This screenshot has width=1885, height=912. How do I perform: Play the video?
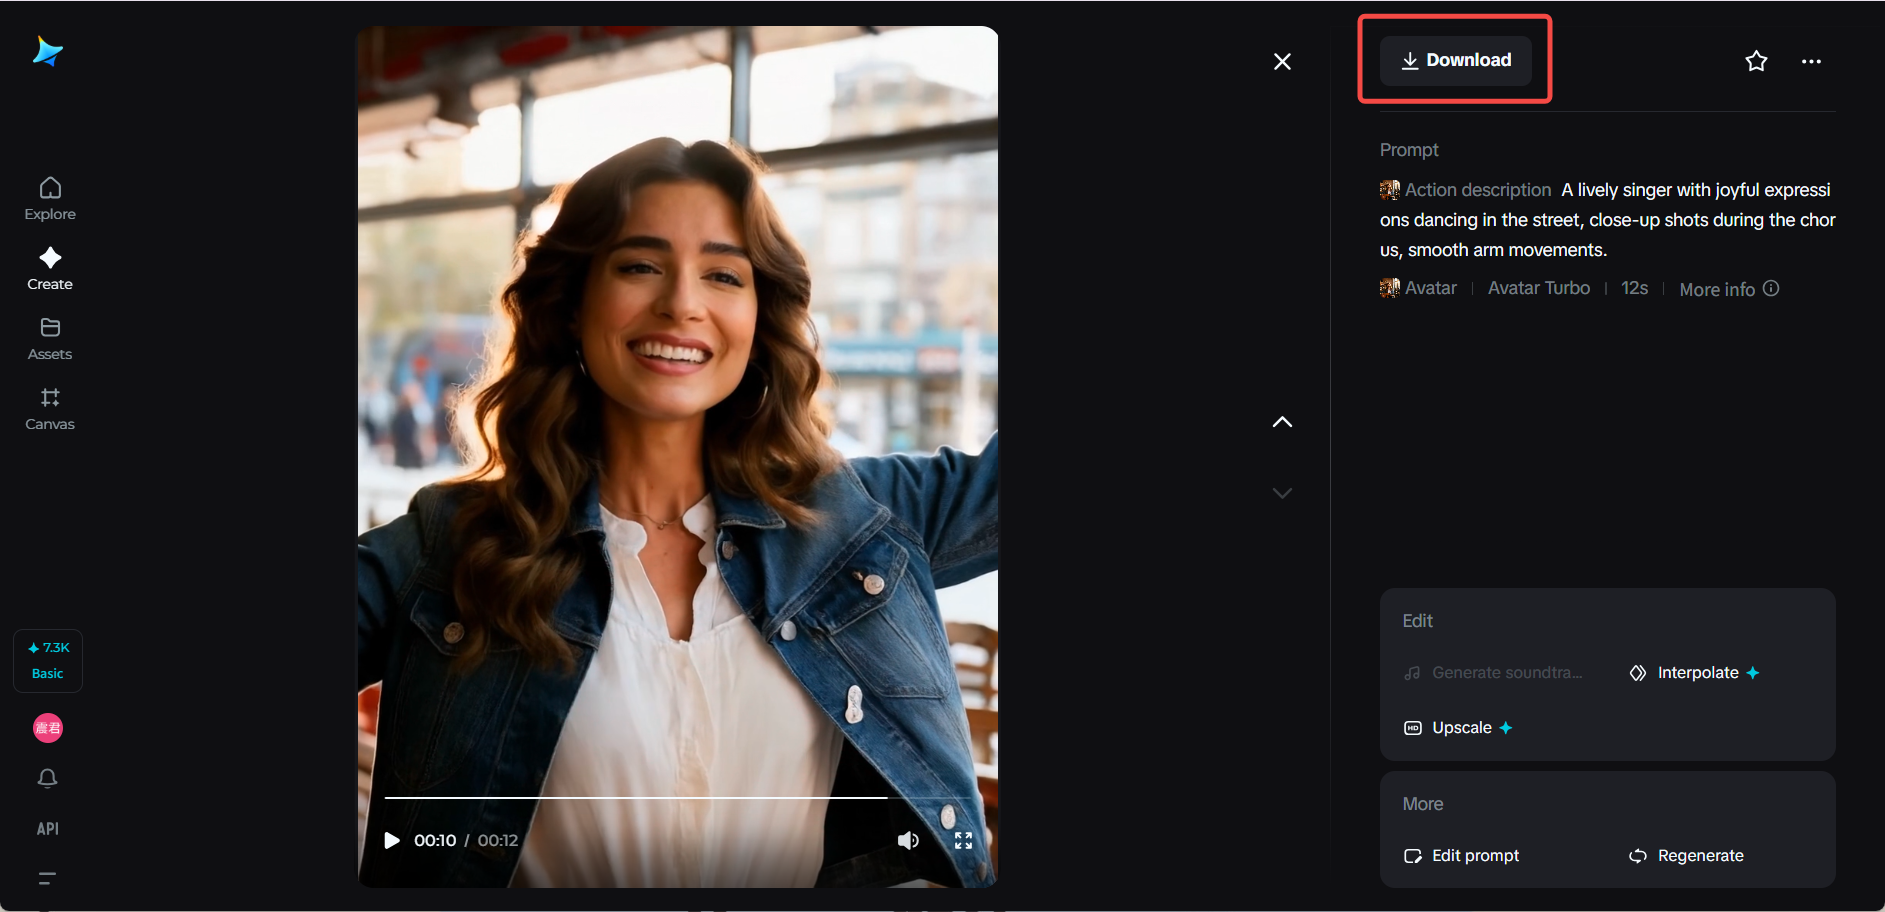(x=392, y=840)
